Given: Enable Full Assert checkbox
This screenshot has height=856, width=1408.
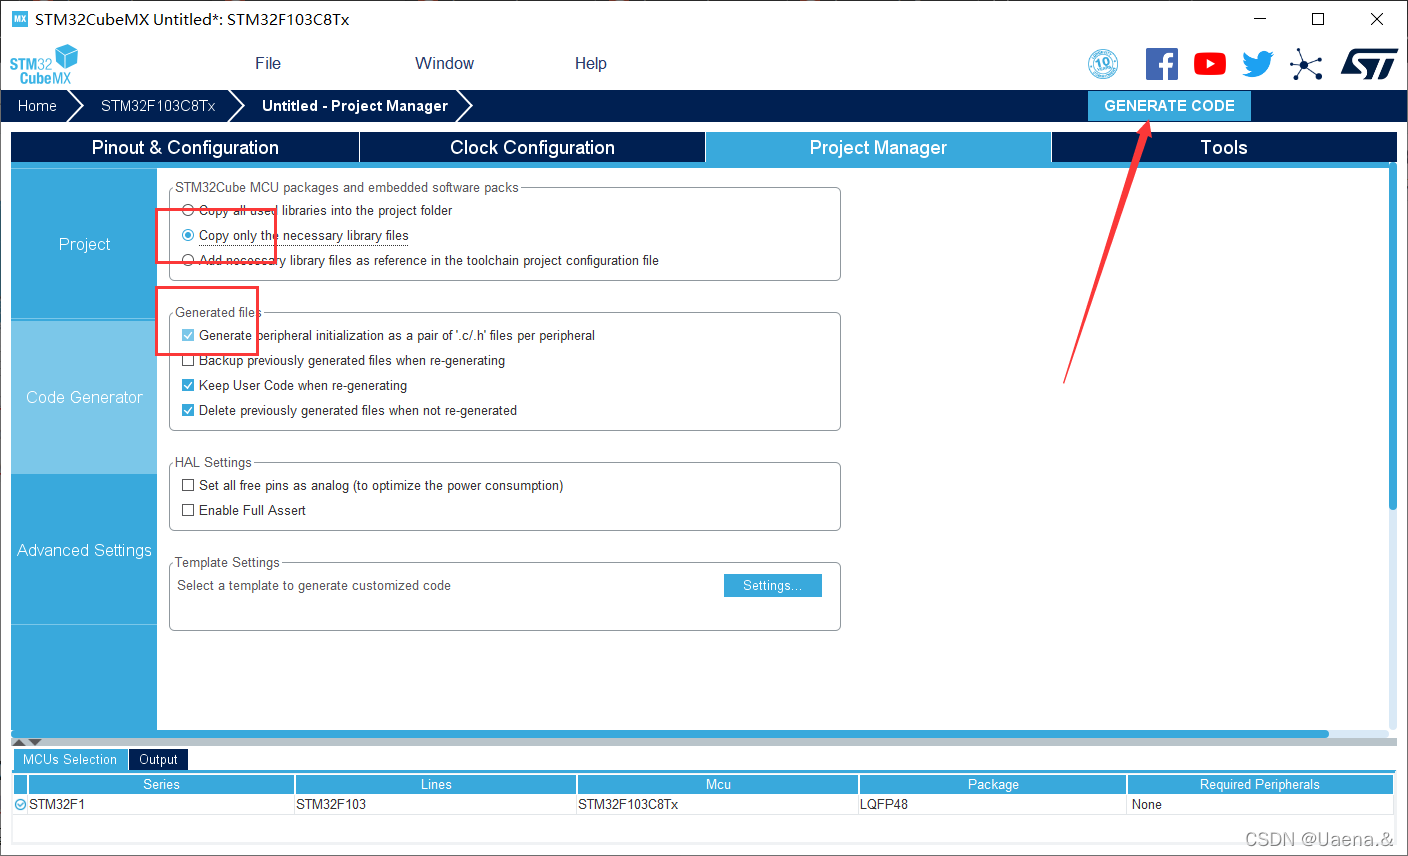Looking at the screenshot, I should 188,510.
